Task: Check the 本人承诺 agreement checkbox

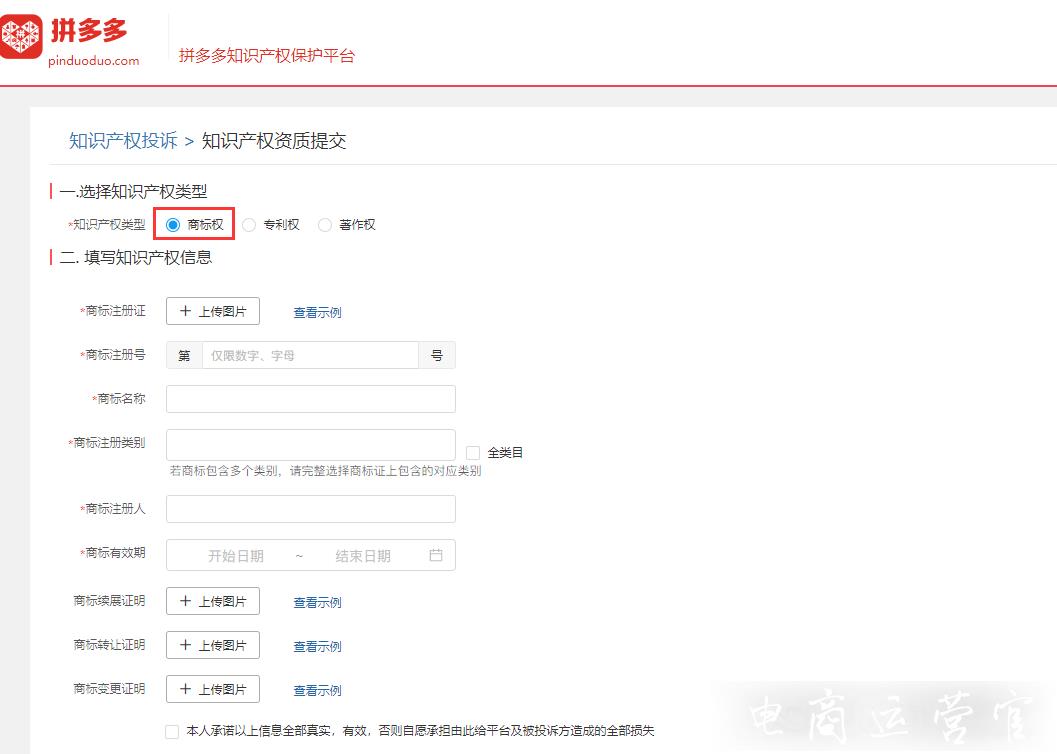Action: 172,732
